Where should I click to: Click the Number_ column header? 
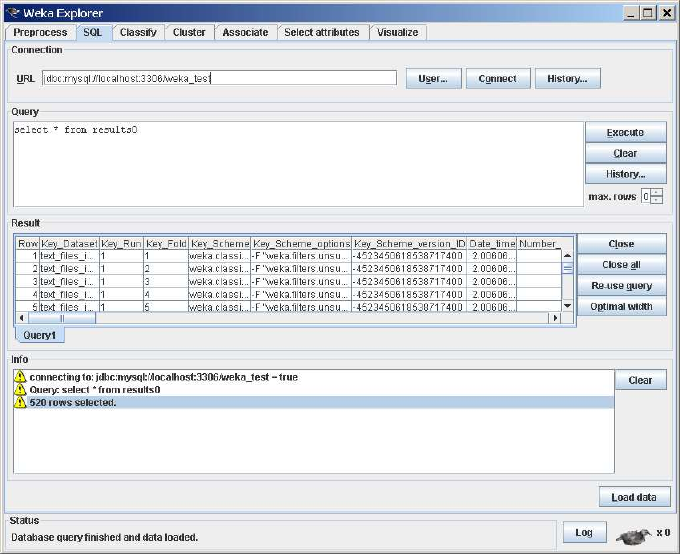[539, 244]
